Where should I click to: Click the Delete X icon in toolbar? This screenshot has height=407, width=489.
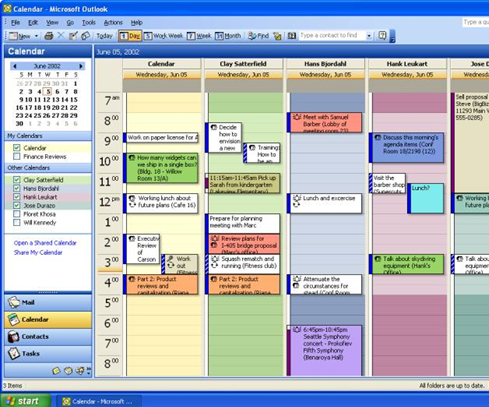point(61,35)
